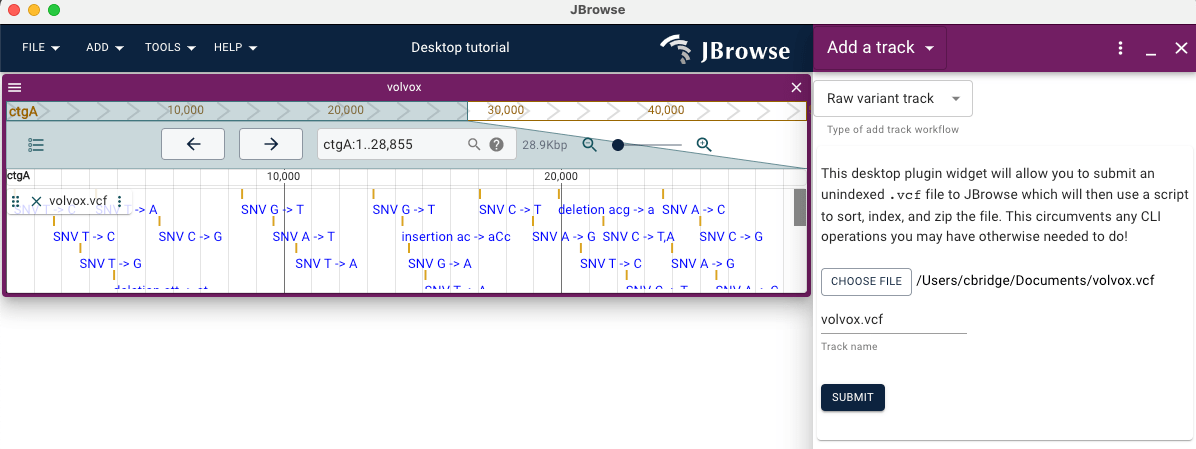Click the /Users/cbridge/Documents/volvox.vcf file path

click(1035, 281)
